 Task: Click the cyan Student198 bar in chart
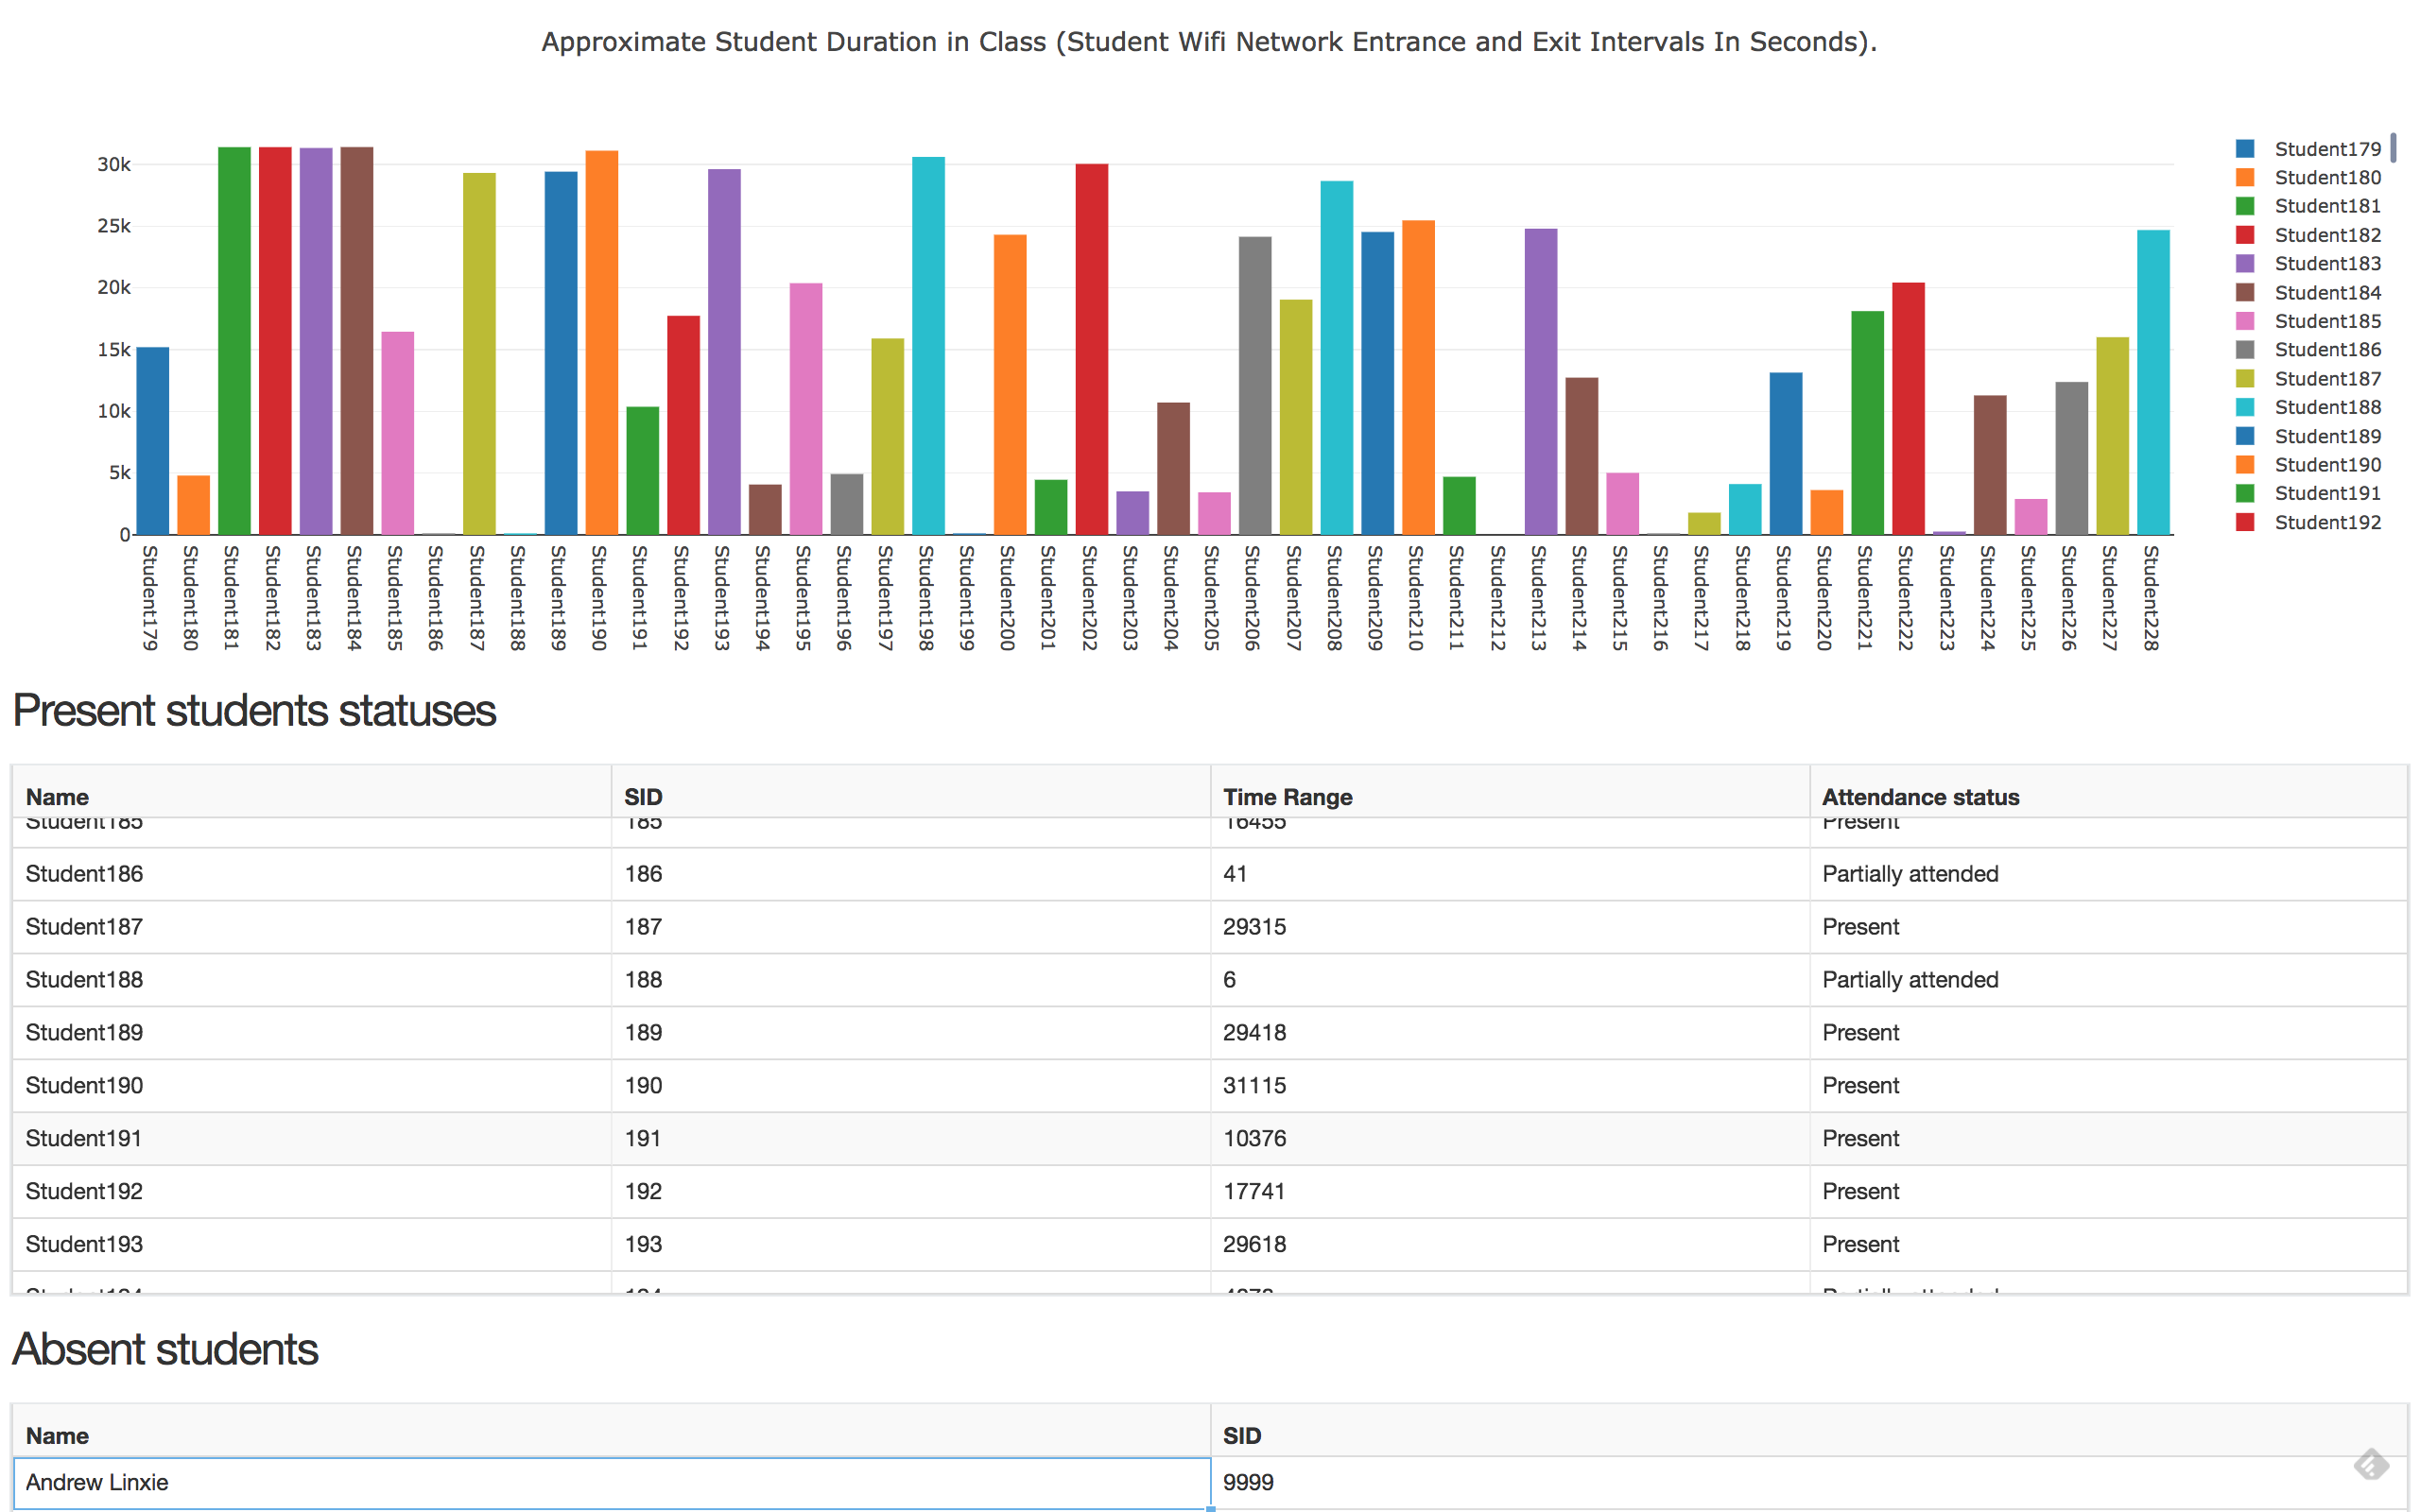[927, 345]
